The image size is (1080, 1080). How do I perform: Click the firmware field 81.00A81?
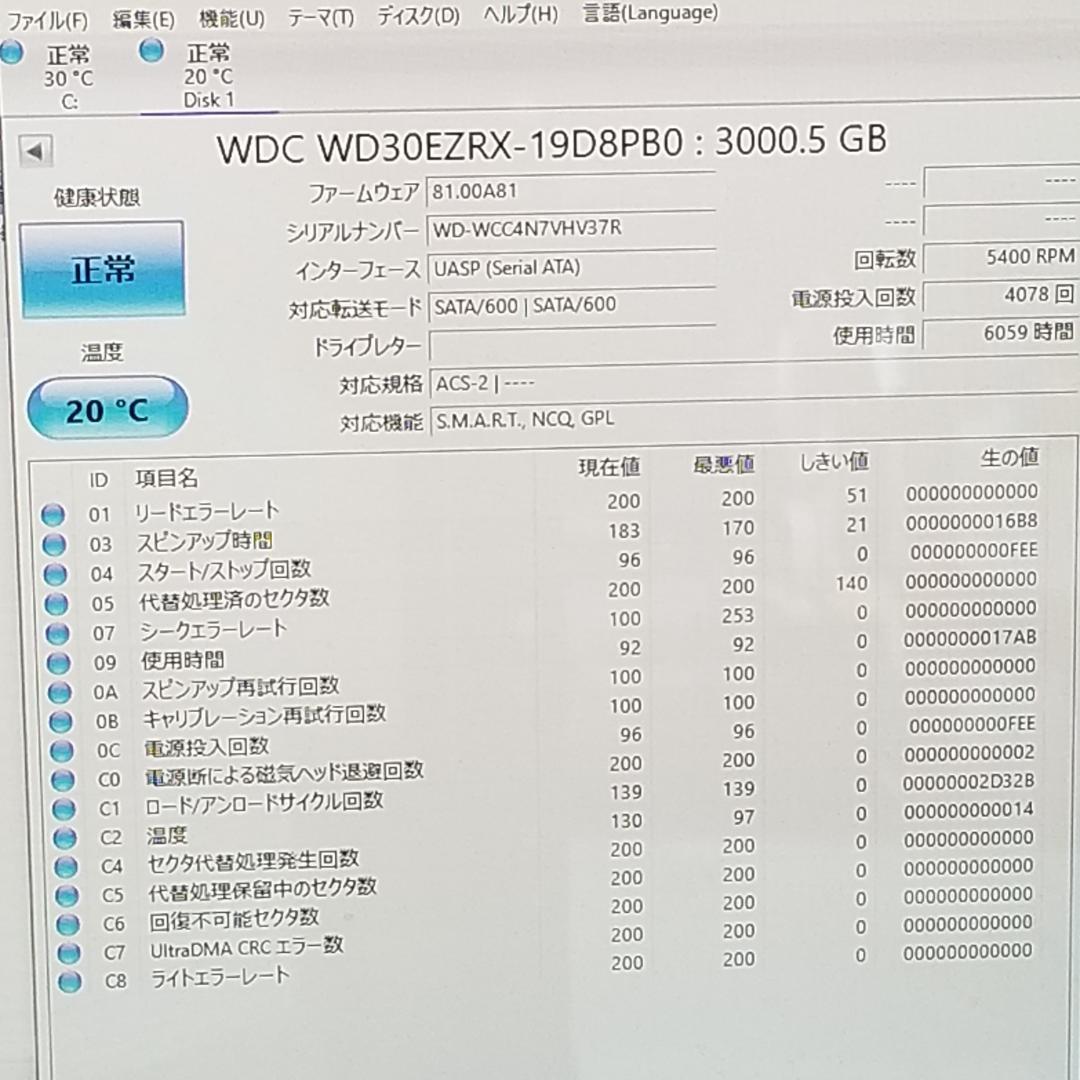click(x=571, y=191)
